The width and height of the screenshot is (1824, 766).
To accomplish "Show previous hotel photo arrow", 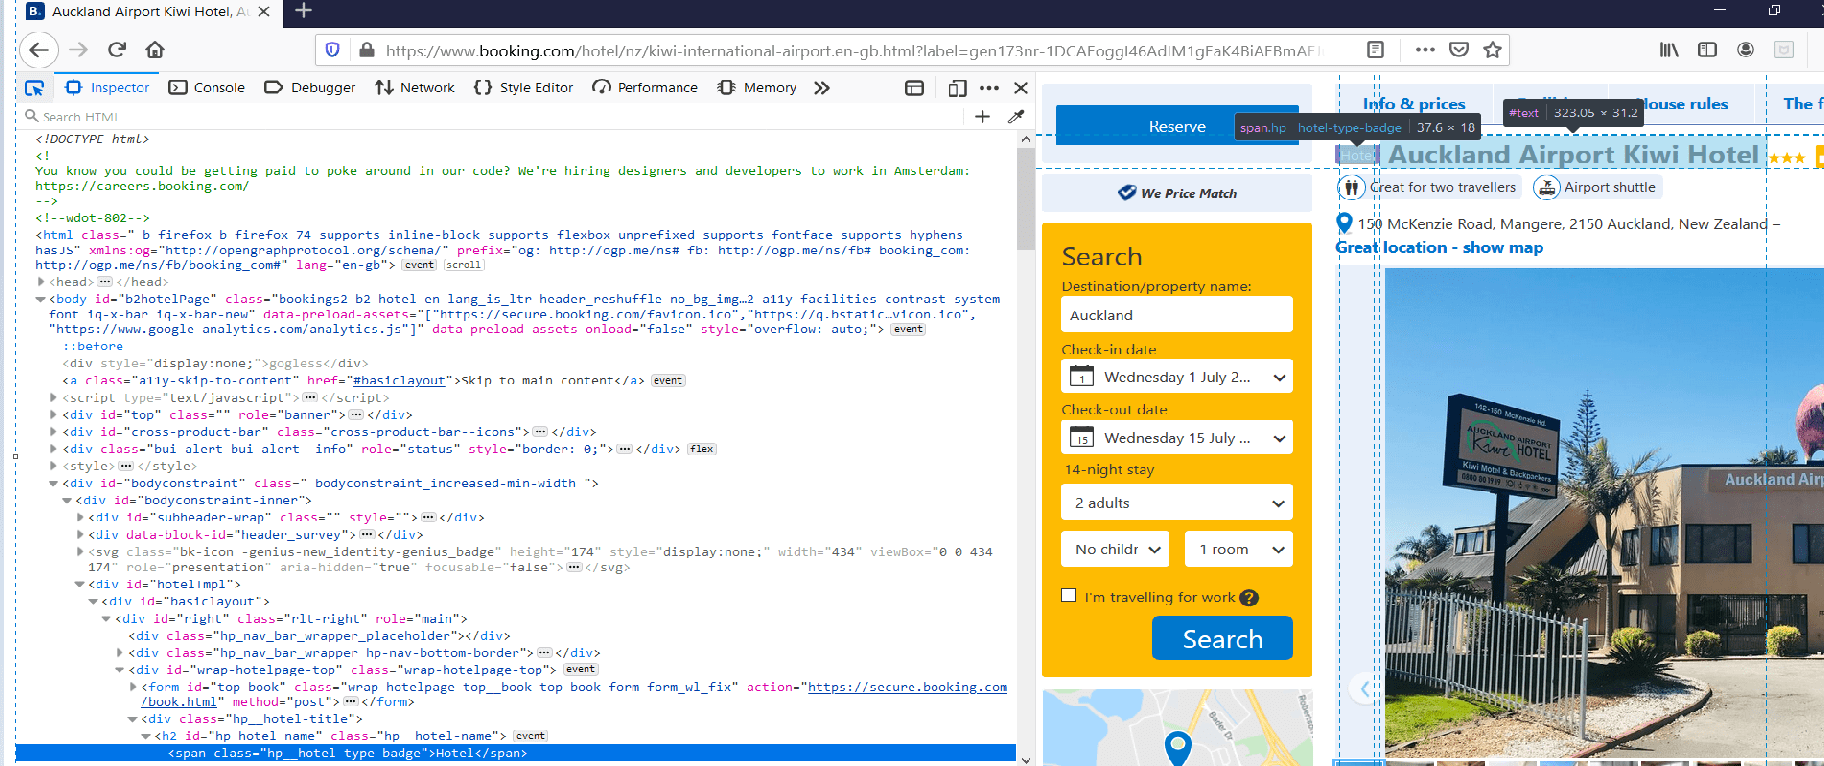I will pos(1364,688).
